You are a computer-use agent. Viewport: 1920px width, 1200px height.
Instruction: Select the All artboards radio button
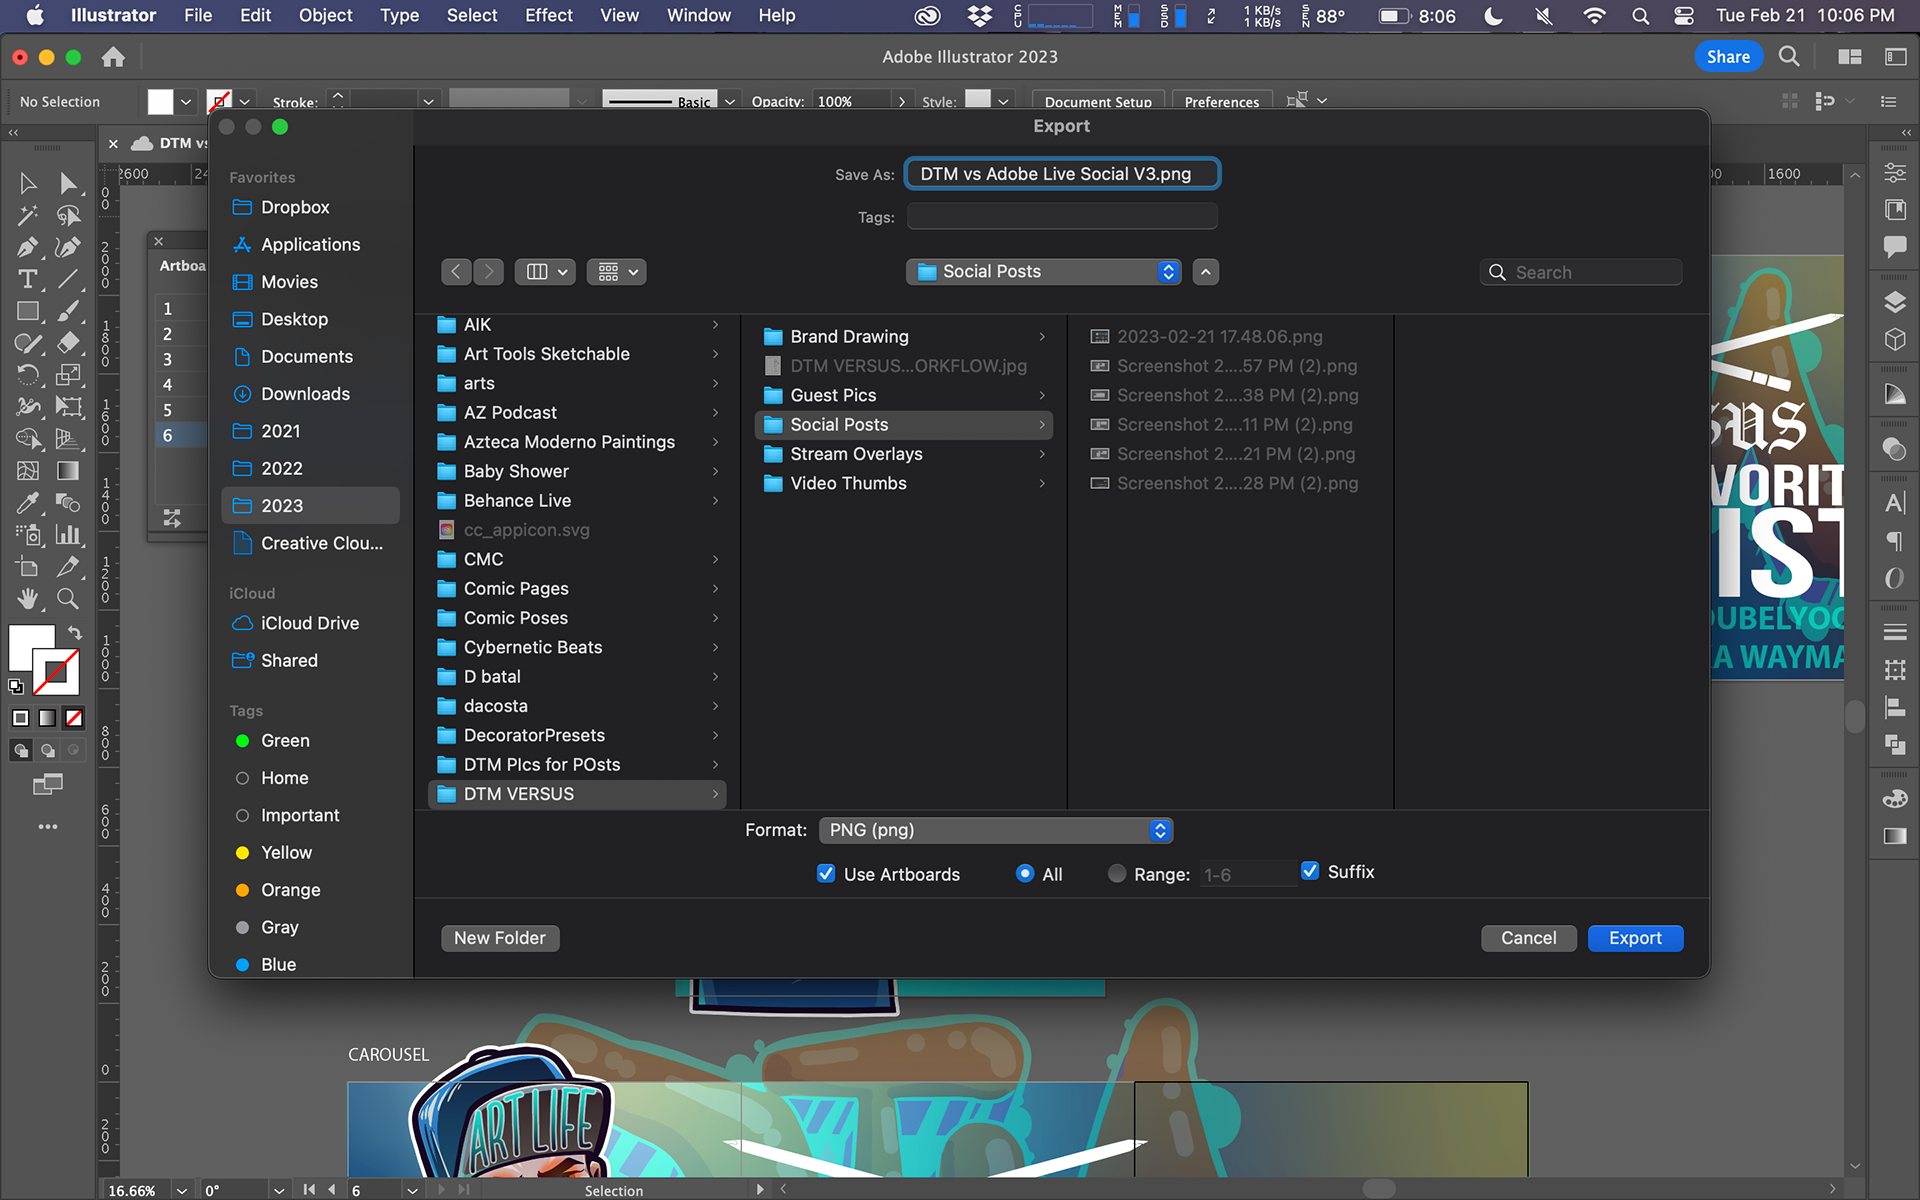pos(1024,873)
